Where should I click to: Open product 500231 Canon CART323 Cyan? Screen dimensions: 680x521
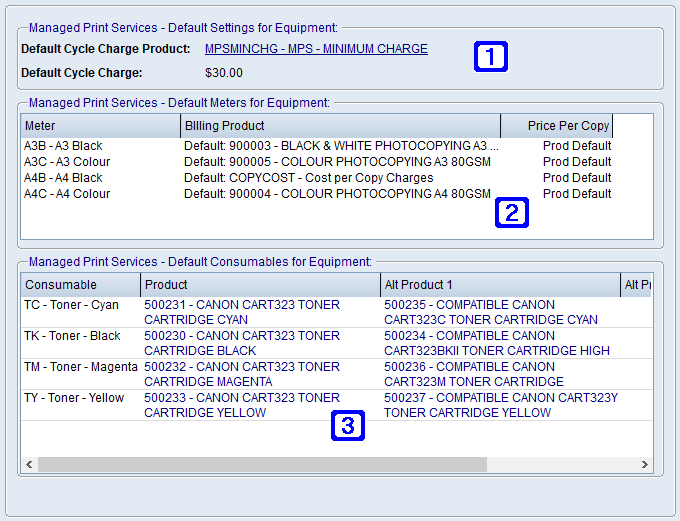point(242,312)
